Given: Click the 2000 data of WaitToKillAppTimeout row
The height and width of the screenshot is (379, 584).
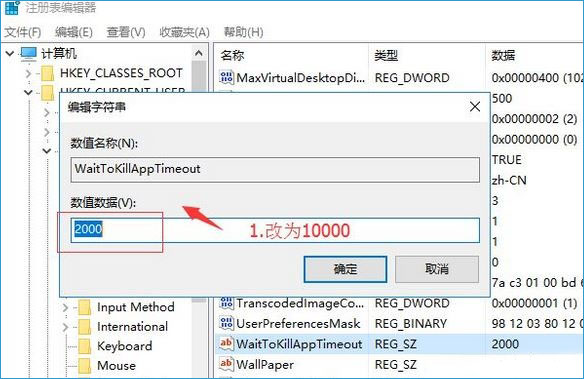Looking at the screenshot, I should click(x=505, y=344).
